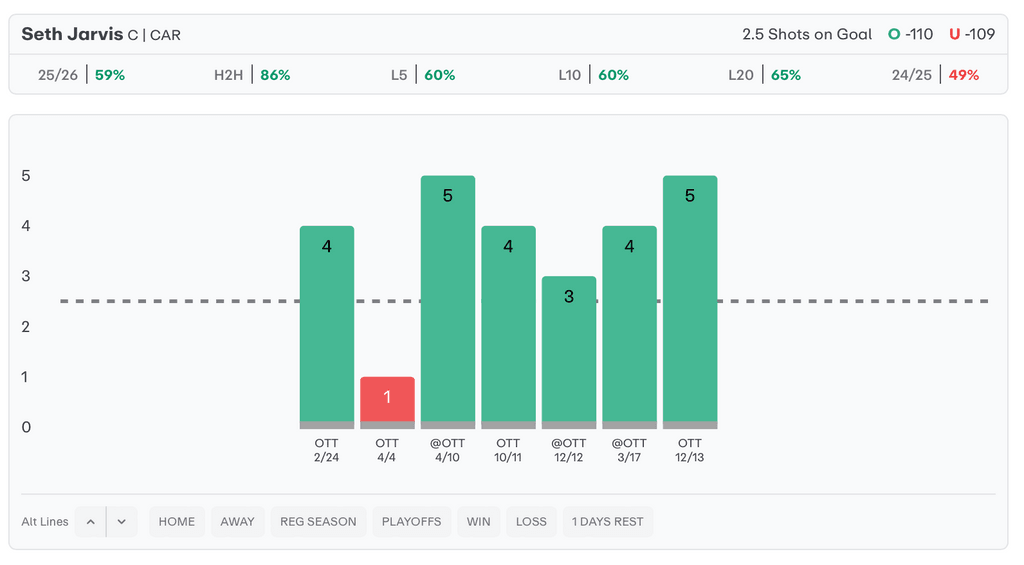Show only PLAYOFFS games
The height and width of the screenshot is (565, 1024).
click(411, 522)
